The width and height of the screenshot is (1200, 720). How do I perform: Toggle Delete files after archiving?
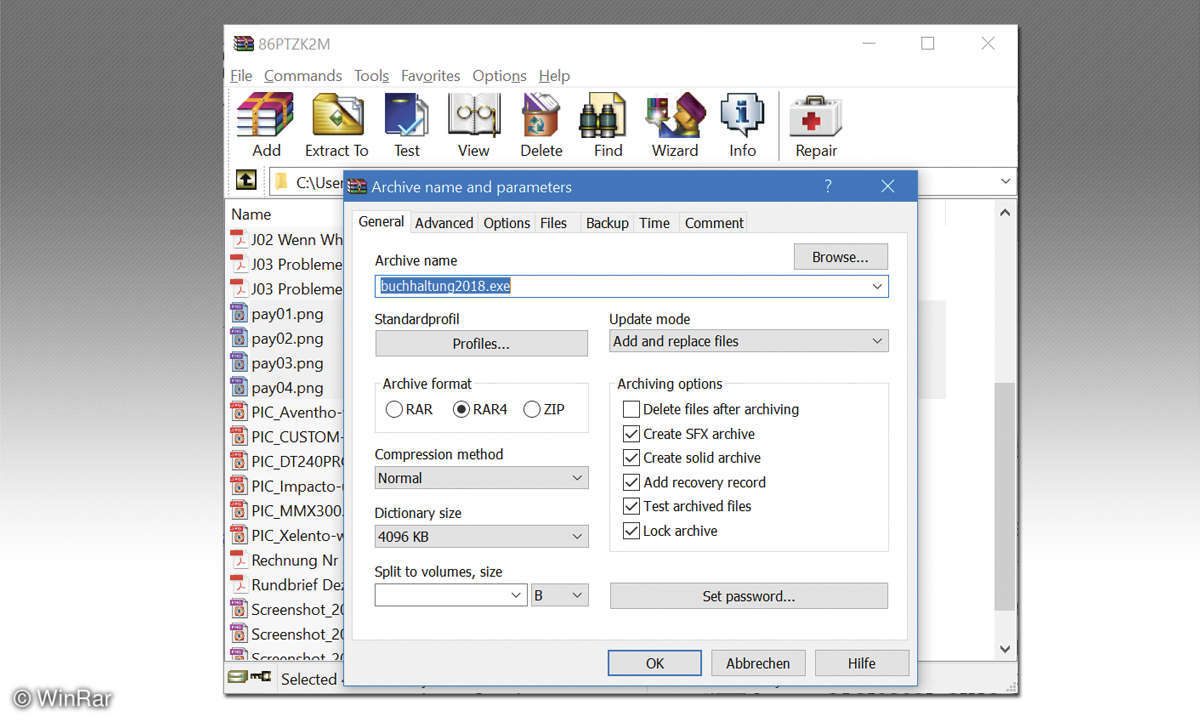click(x=631, y=409)
